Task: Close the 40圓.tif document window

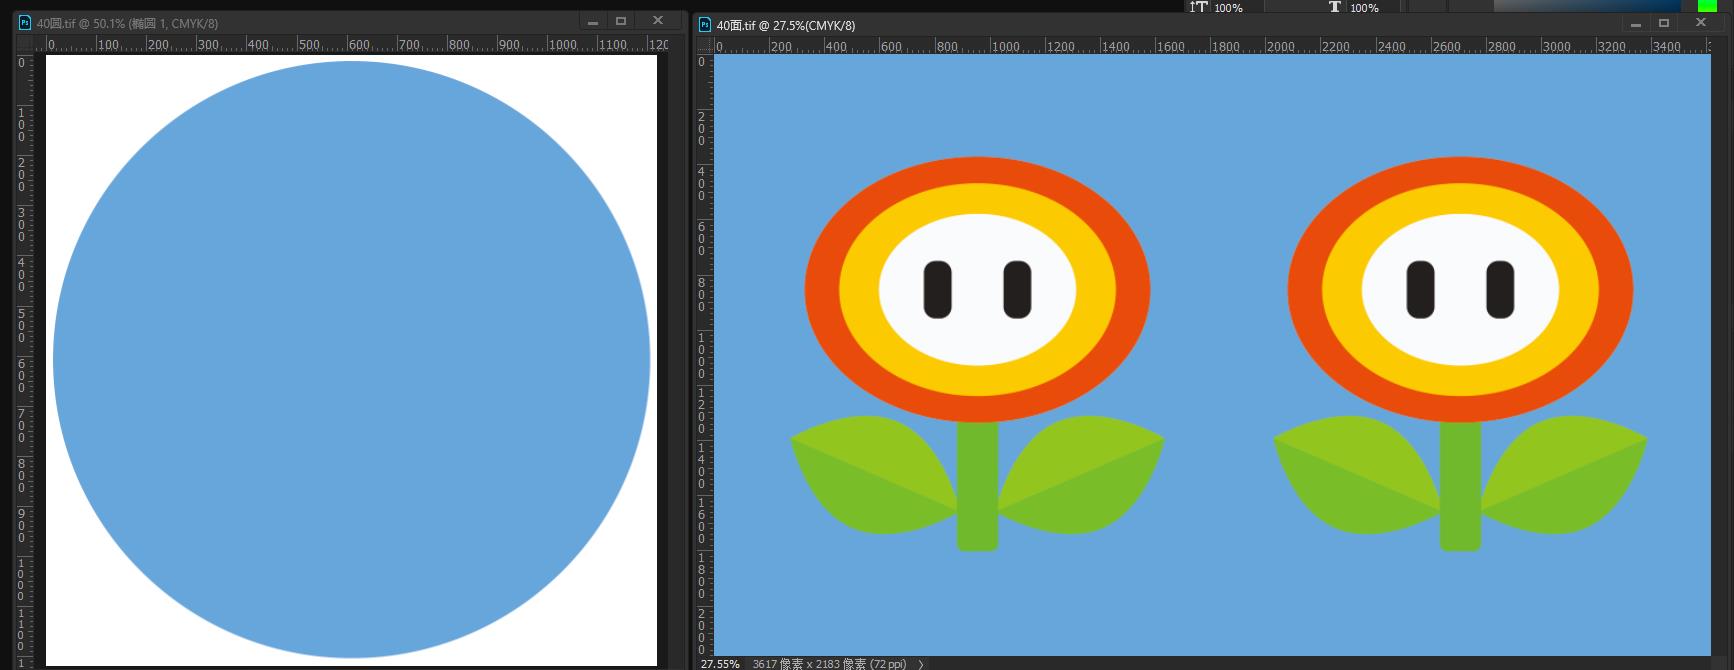Action: click(657, 21)
